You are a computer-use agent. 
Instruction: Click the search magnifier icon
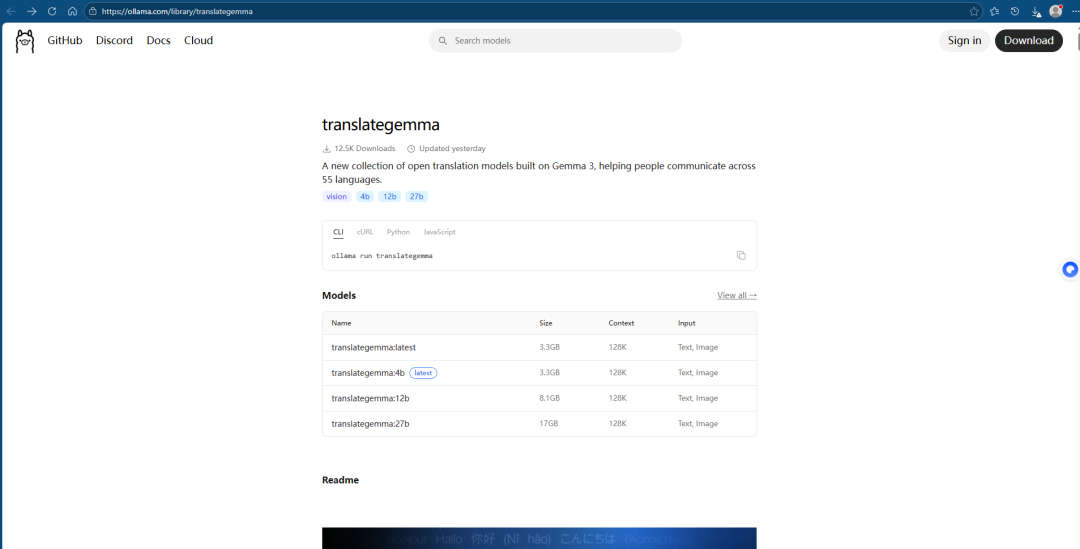(443, 41)
